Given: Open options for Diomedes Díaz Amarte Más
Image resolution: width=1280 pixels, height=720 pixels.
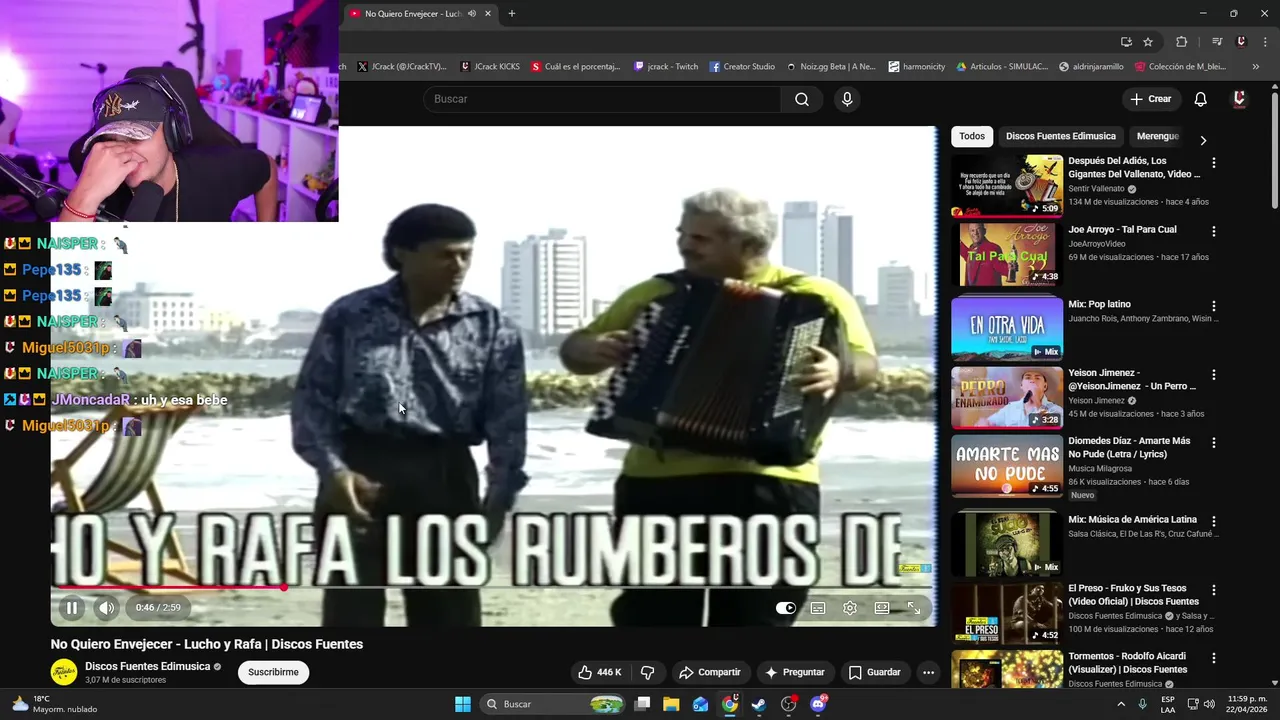Looking at the screenshot, I should point(1214,442).
